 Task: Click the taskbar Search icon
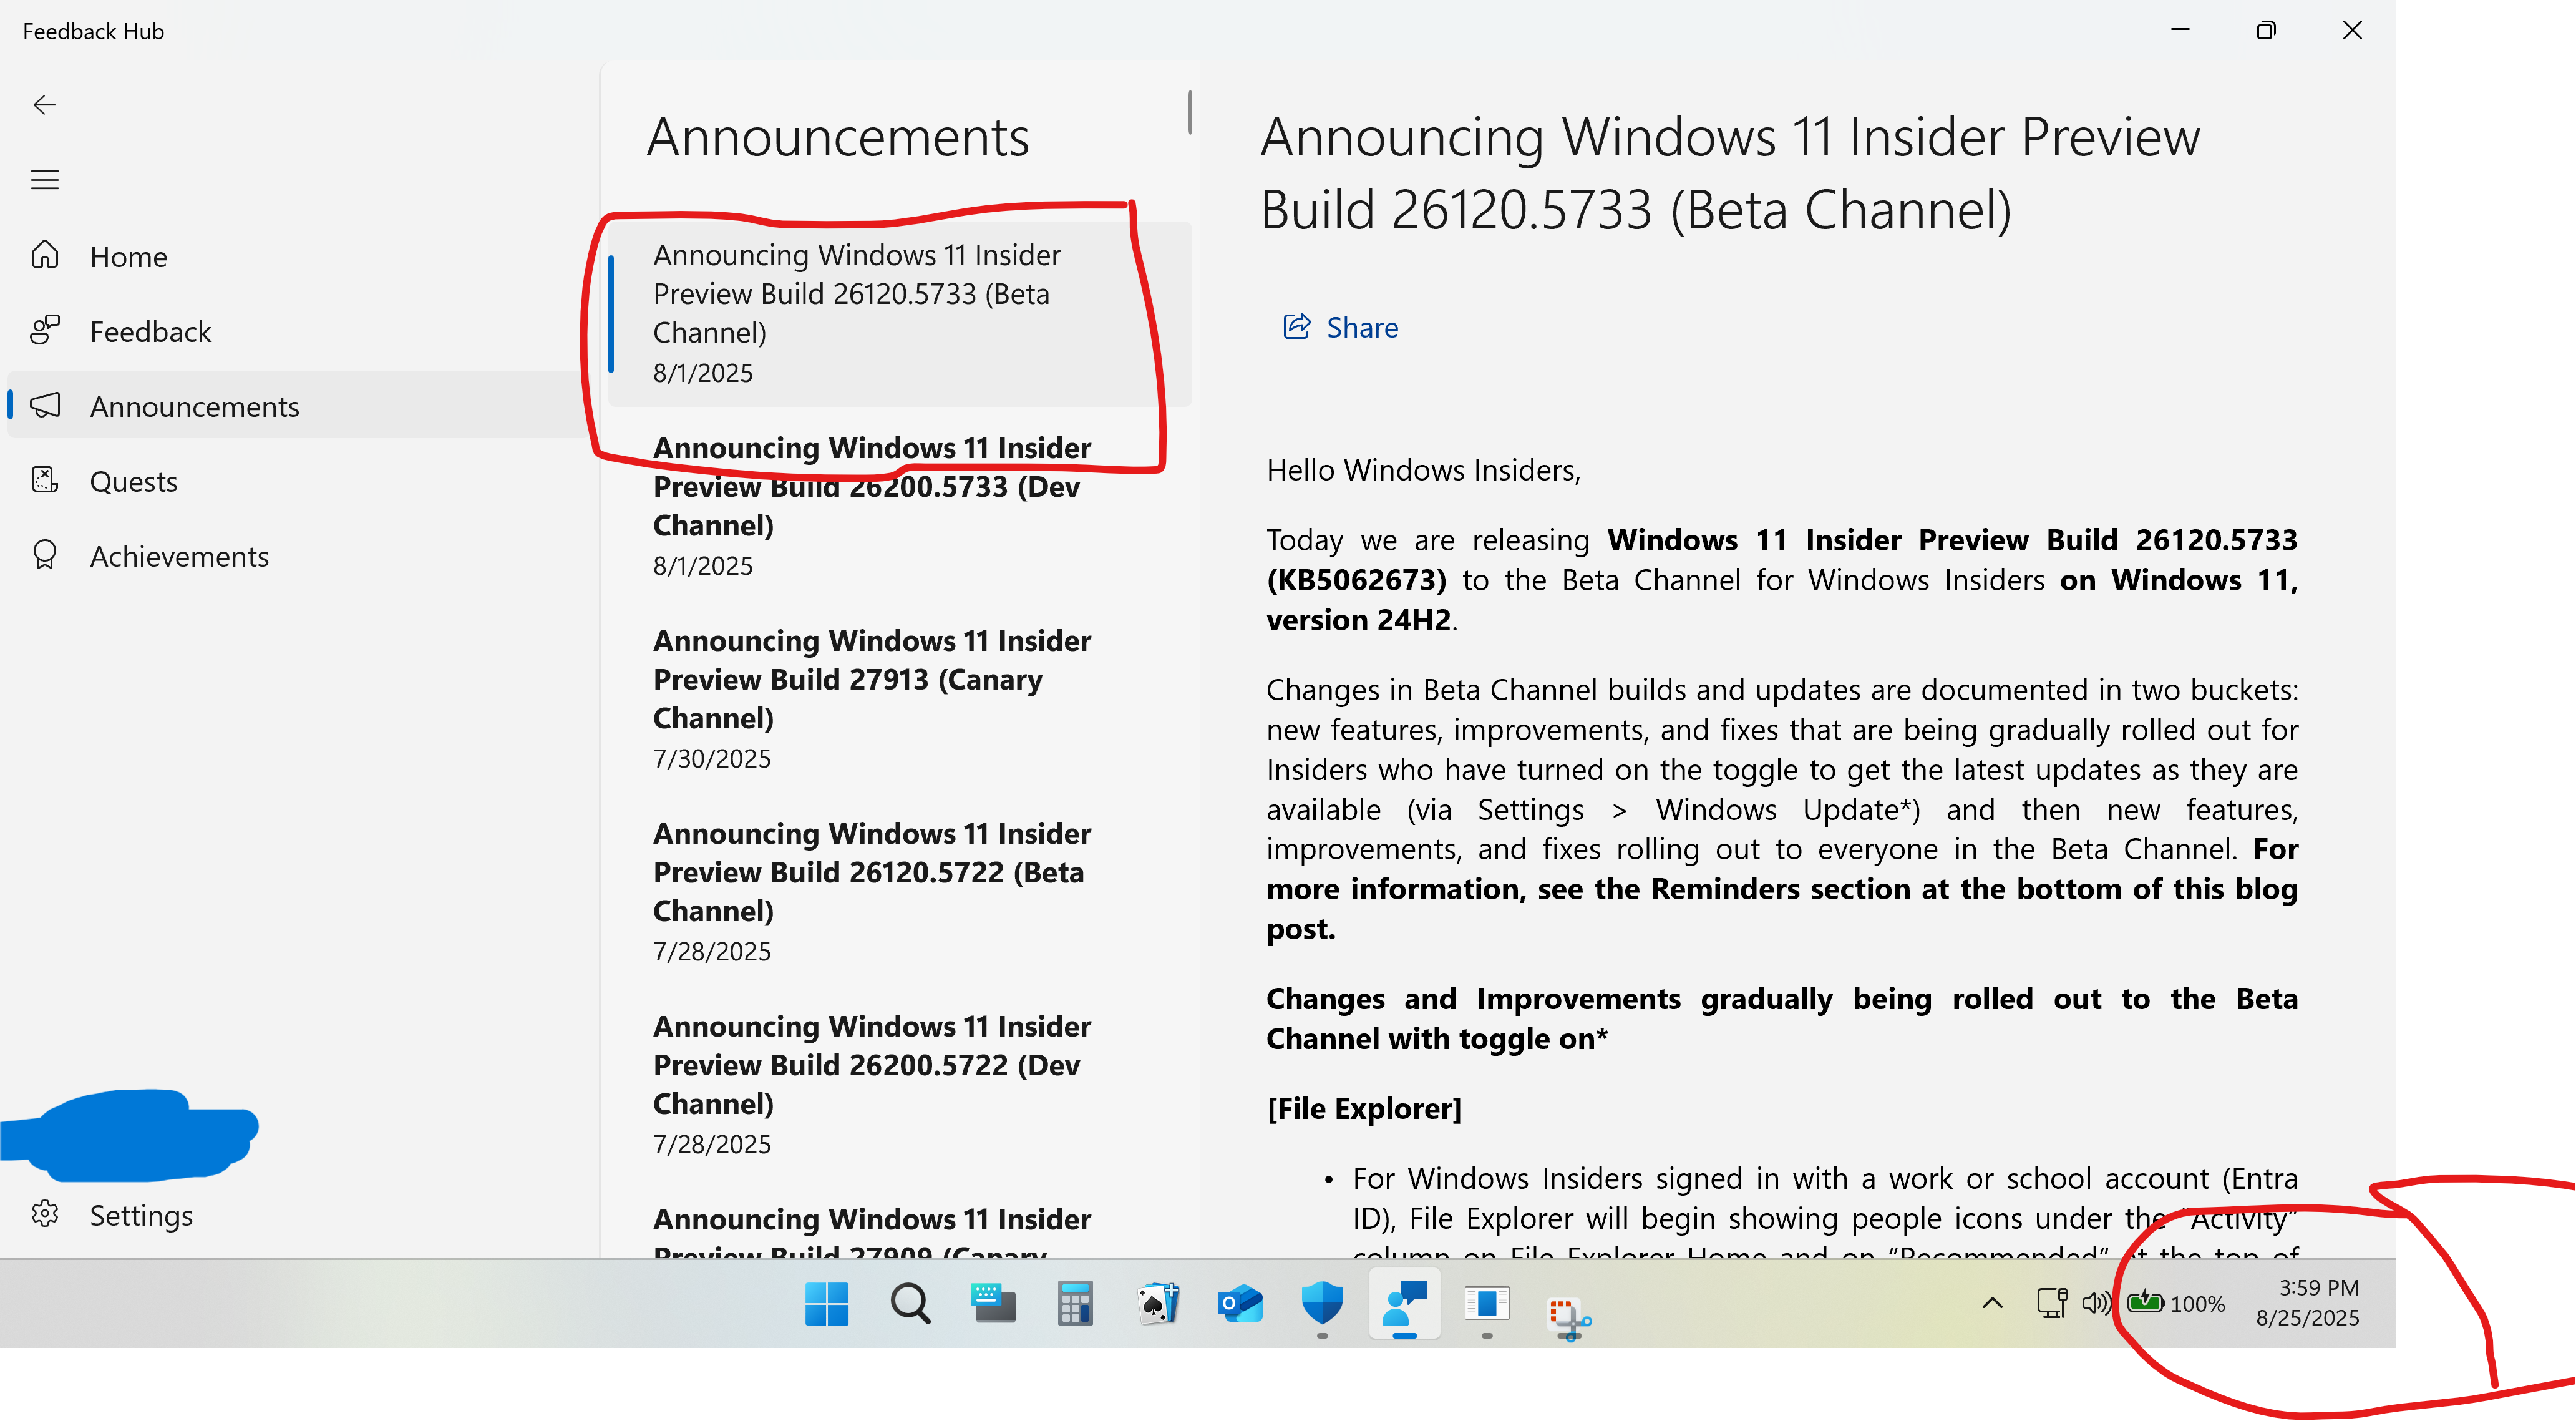pos(910,1304)
